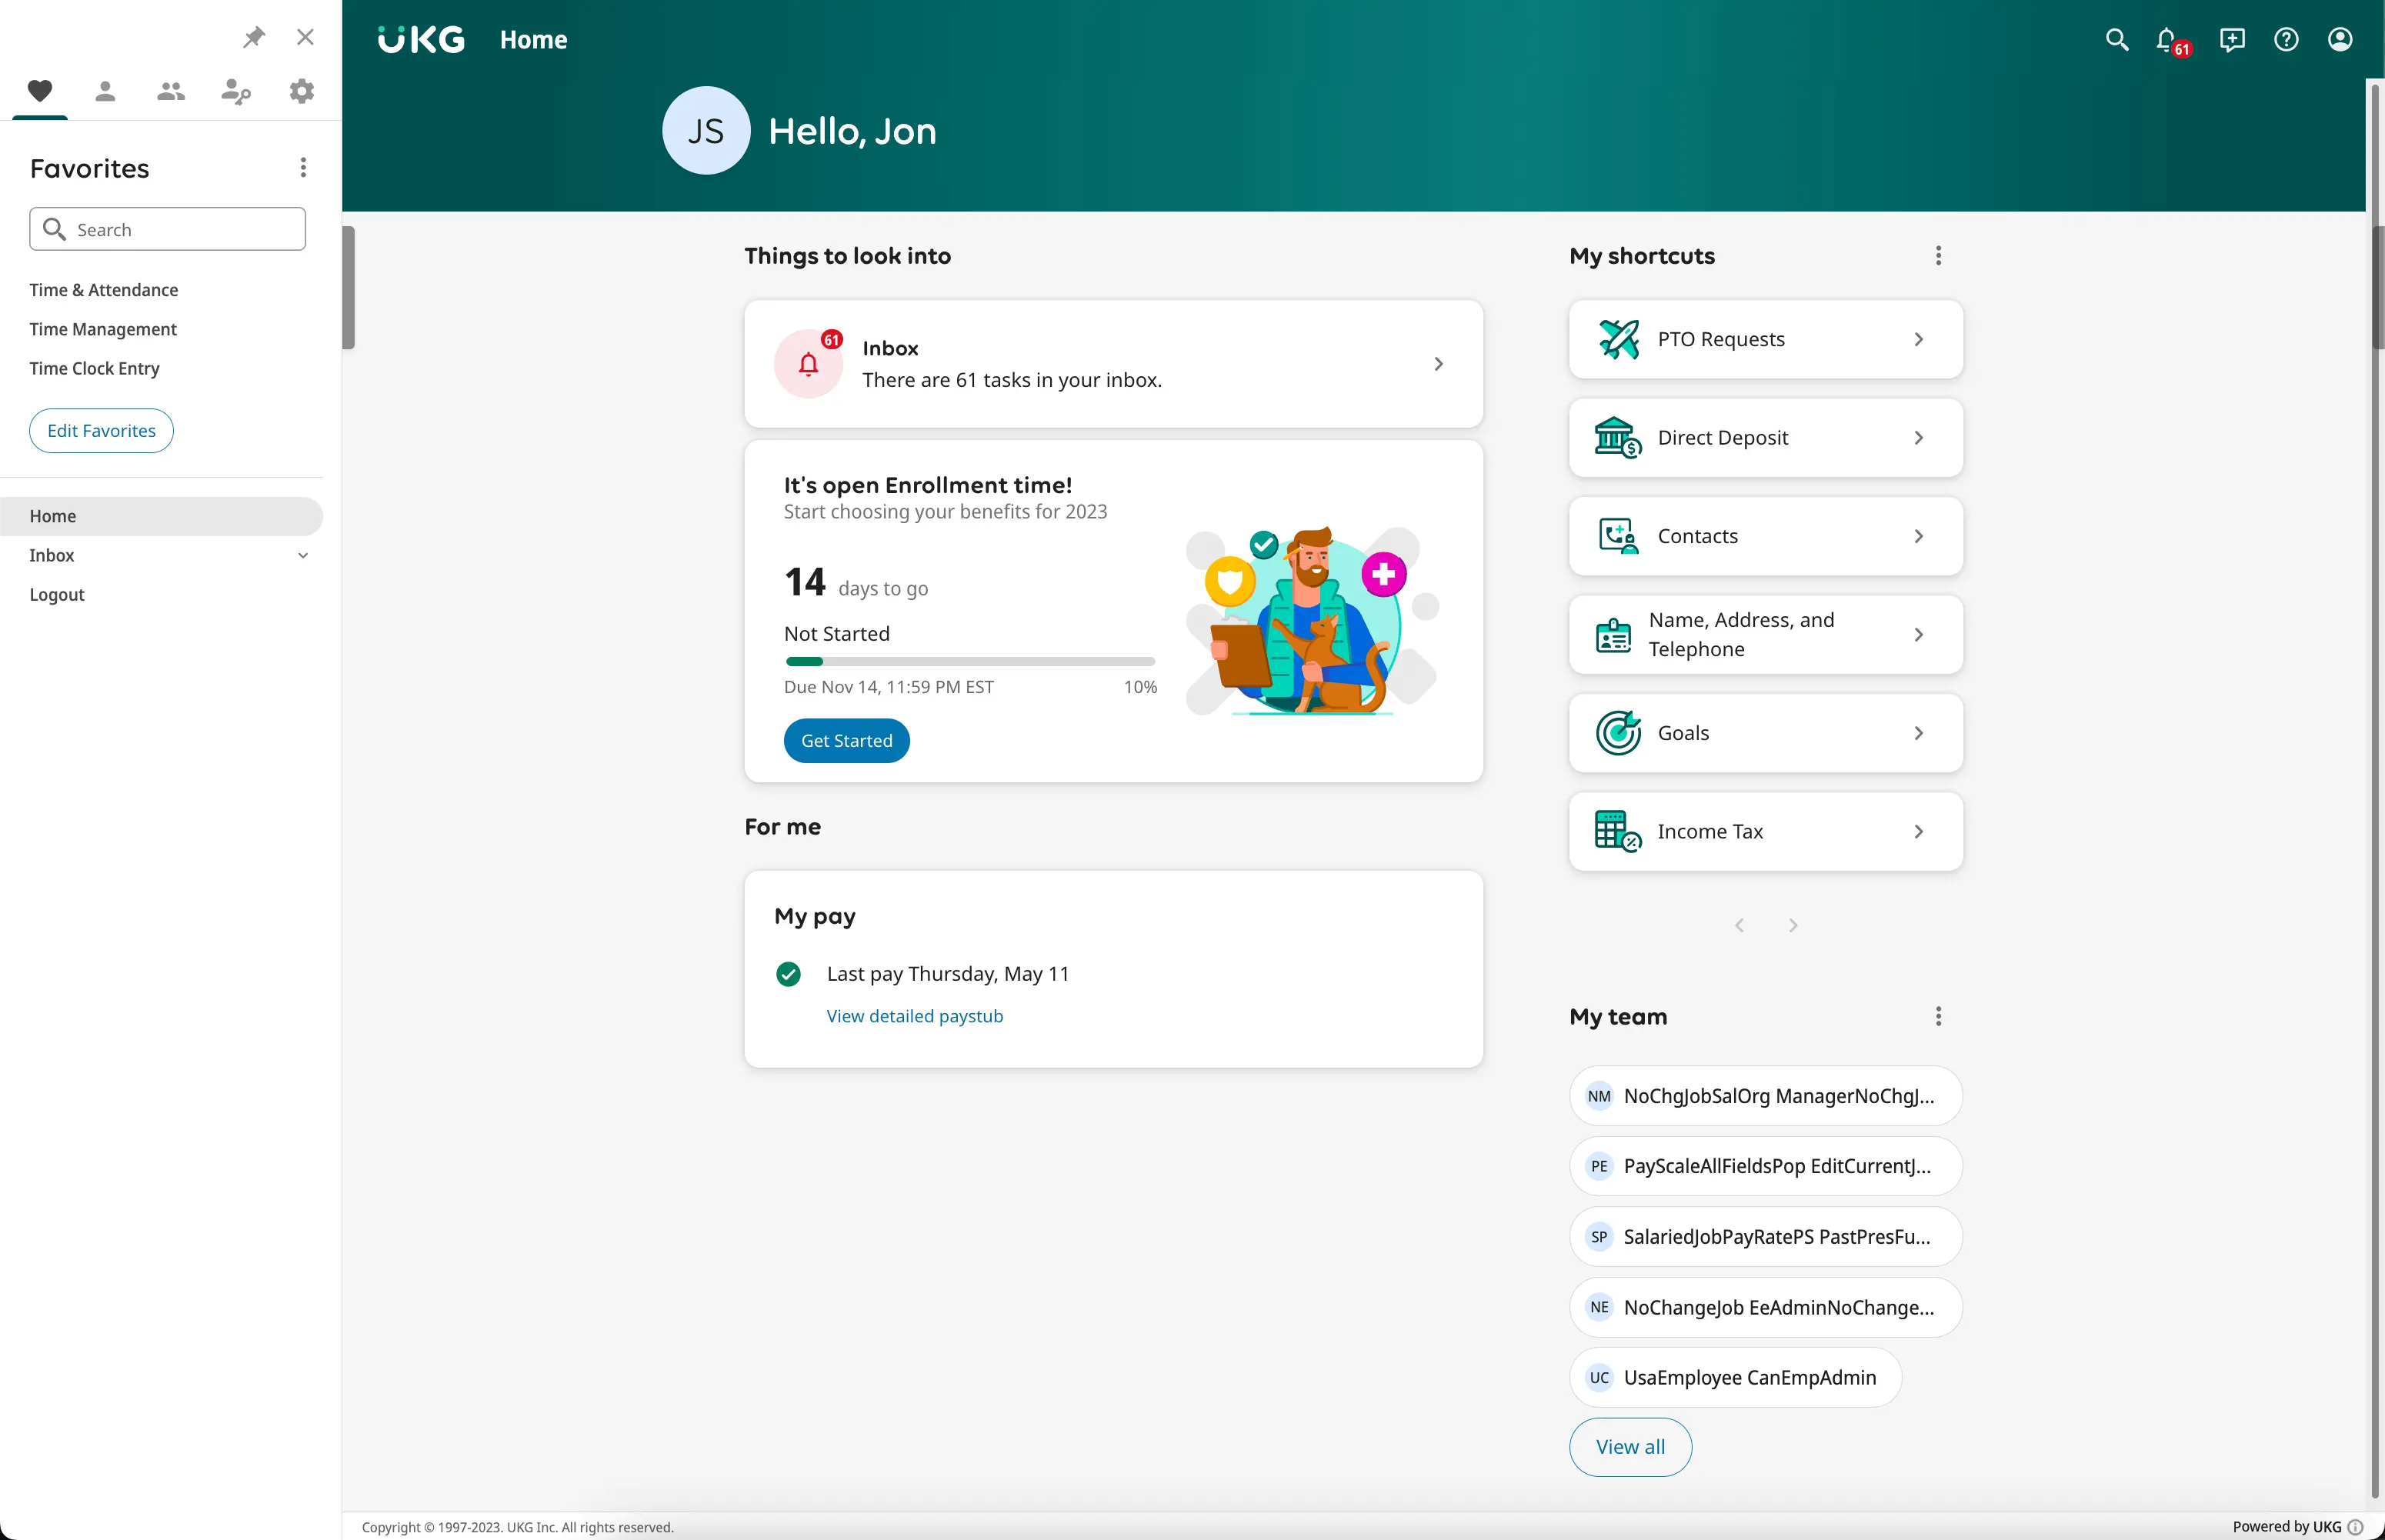Collapse the Inbox section in left menu

(x=302, y=556)
